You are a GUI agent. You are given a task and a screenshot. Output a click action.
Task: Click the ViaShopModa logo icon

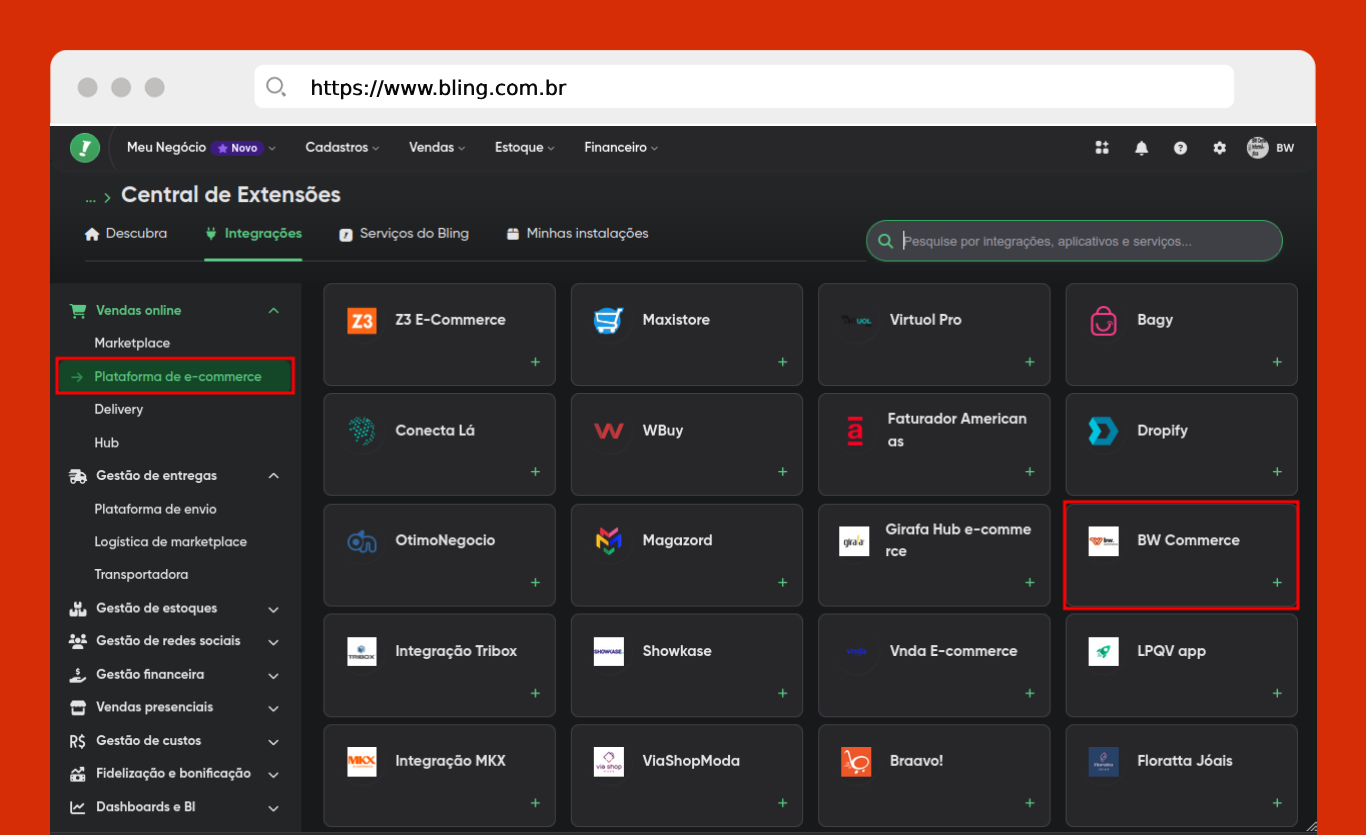609,762
